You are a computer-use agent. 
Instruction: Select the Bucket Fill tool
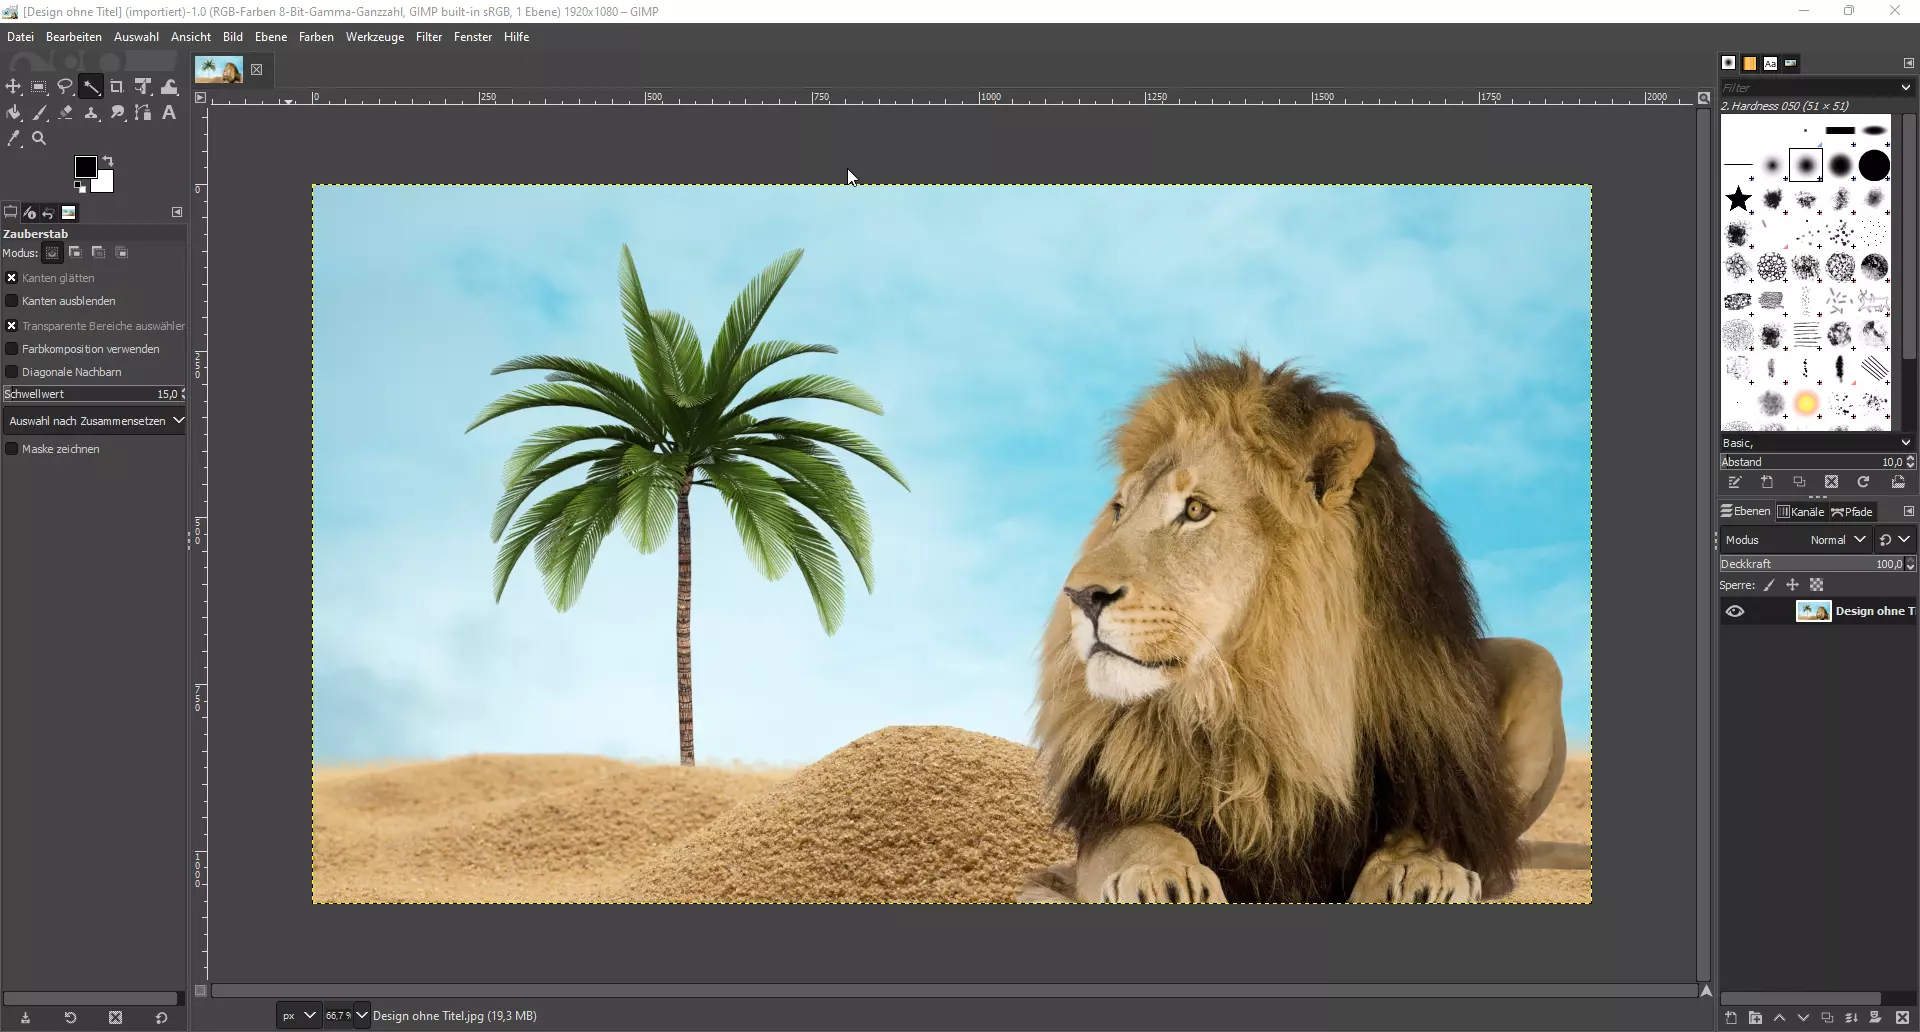14,113
